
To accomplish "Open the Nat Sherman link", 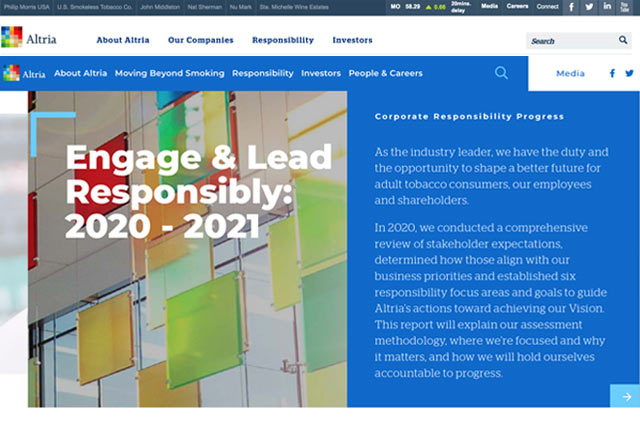I will [x=205, y=7].
